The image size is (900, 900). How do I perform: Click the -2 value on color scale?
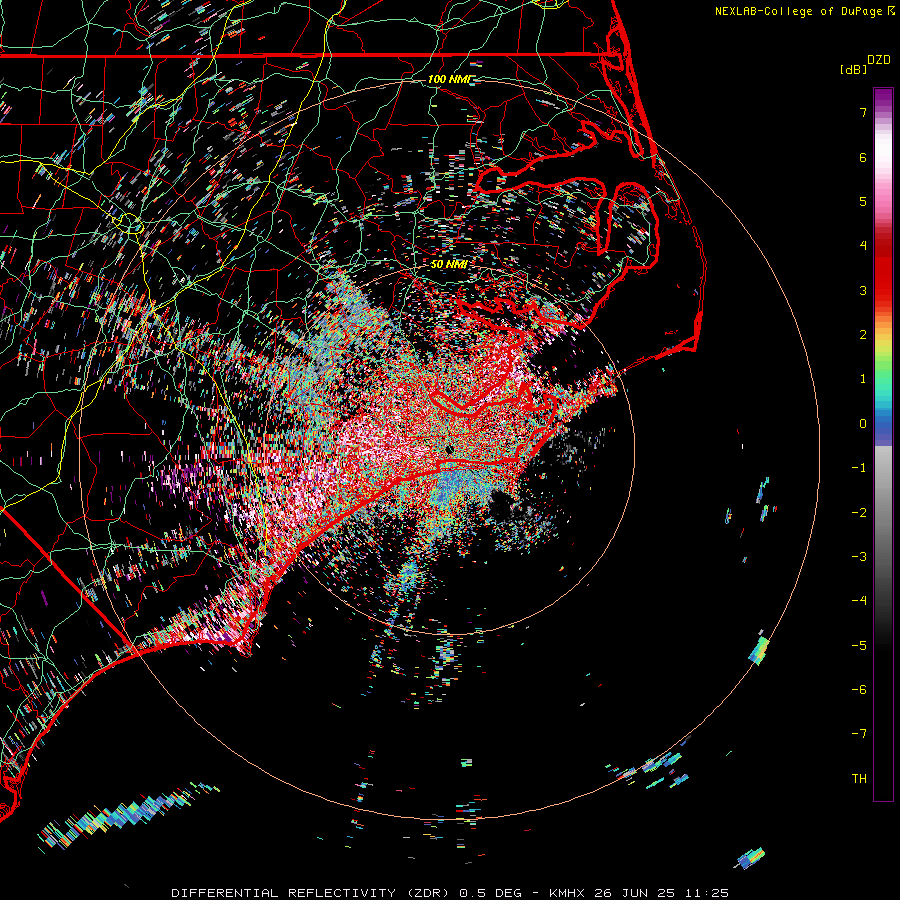(859, 513)
